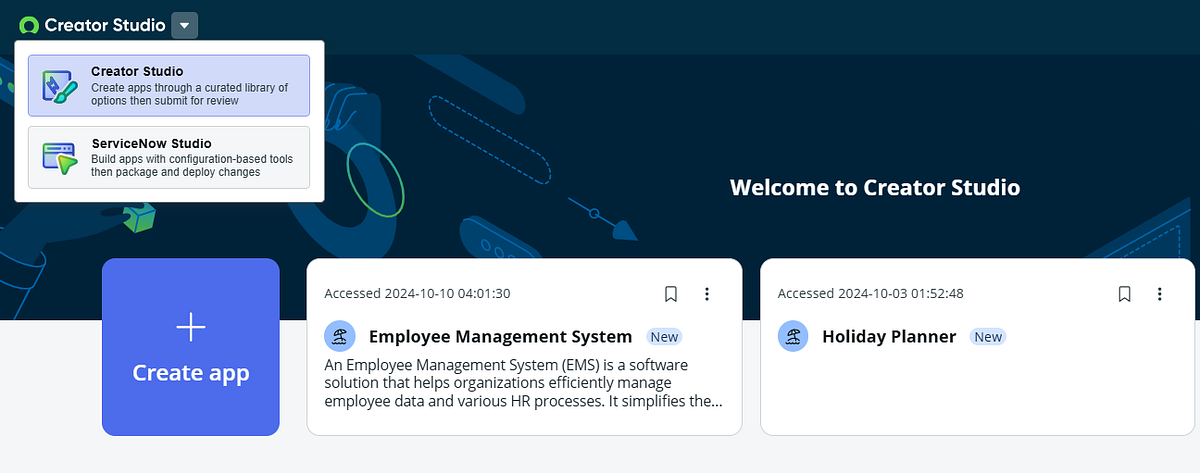Screen dimensions: 1200x473
Task: Click the Creator Studio paintbrush icon
Action: (x=60, y=87)
